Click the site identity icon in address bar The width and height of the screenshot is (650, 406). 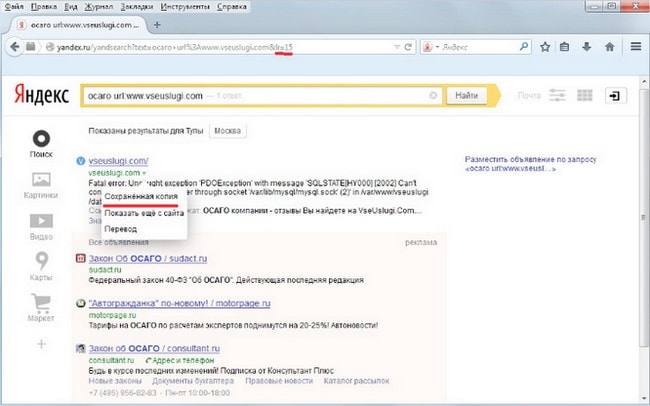(50, 47)
